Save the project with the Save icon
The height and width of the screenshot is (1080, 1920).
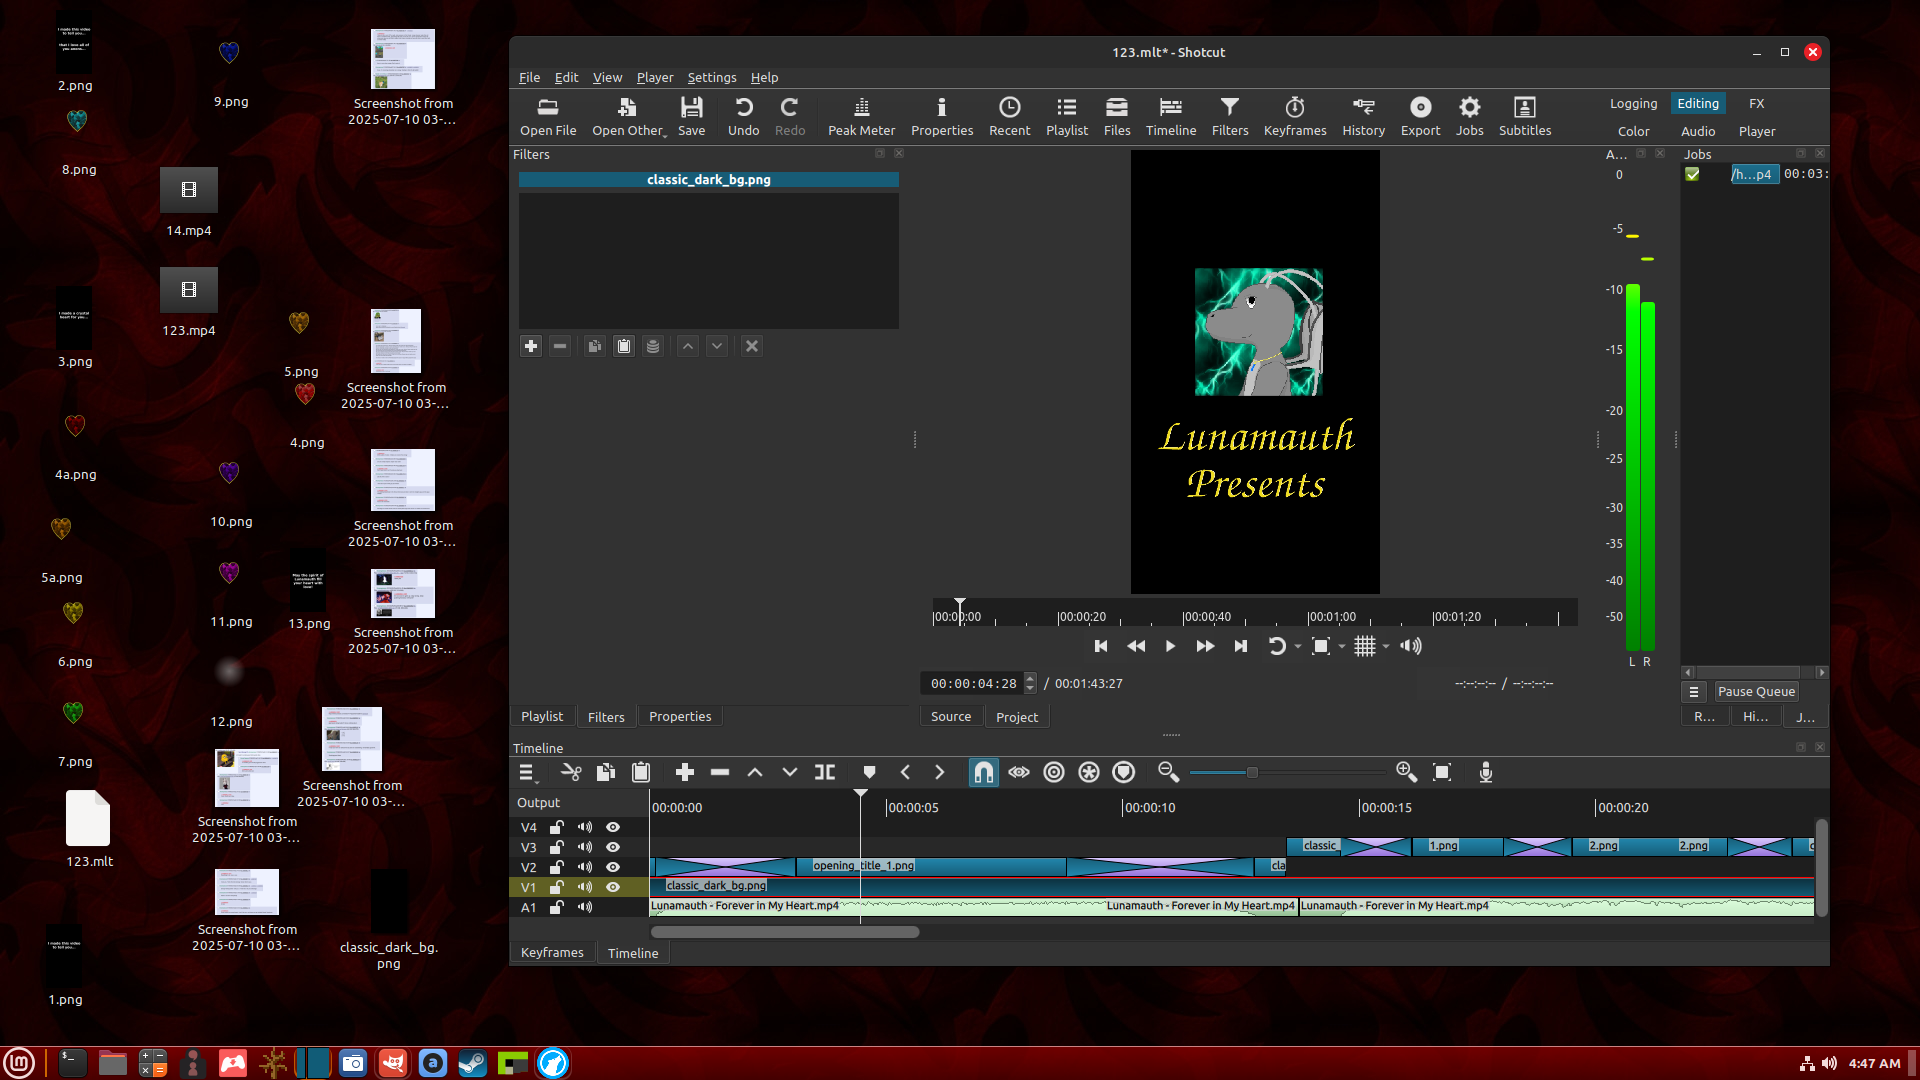pos(691,117)
